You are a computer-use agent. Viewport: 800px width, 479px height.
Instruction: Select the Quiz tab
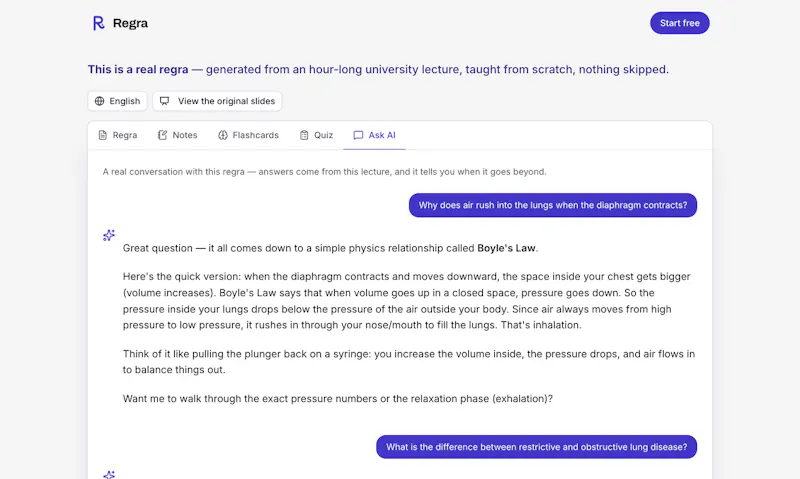(316, 135)
